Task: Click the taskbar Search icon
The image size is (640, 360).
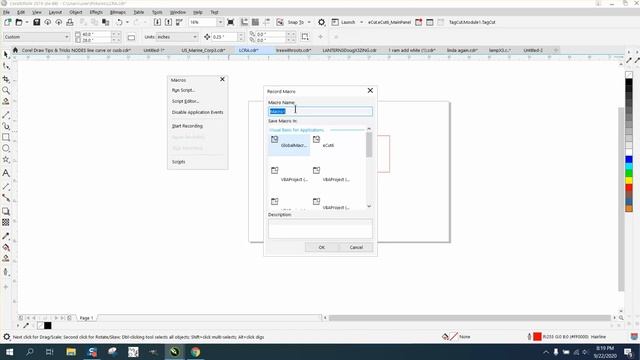Action: click(30, 352)
